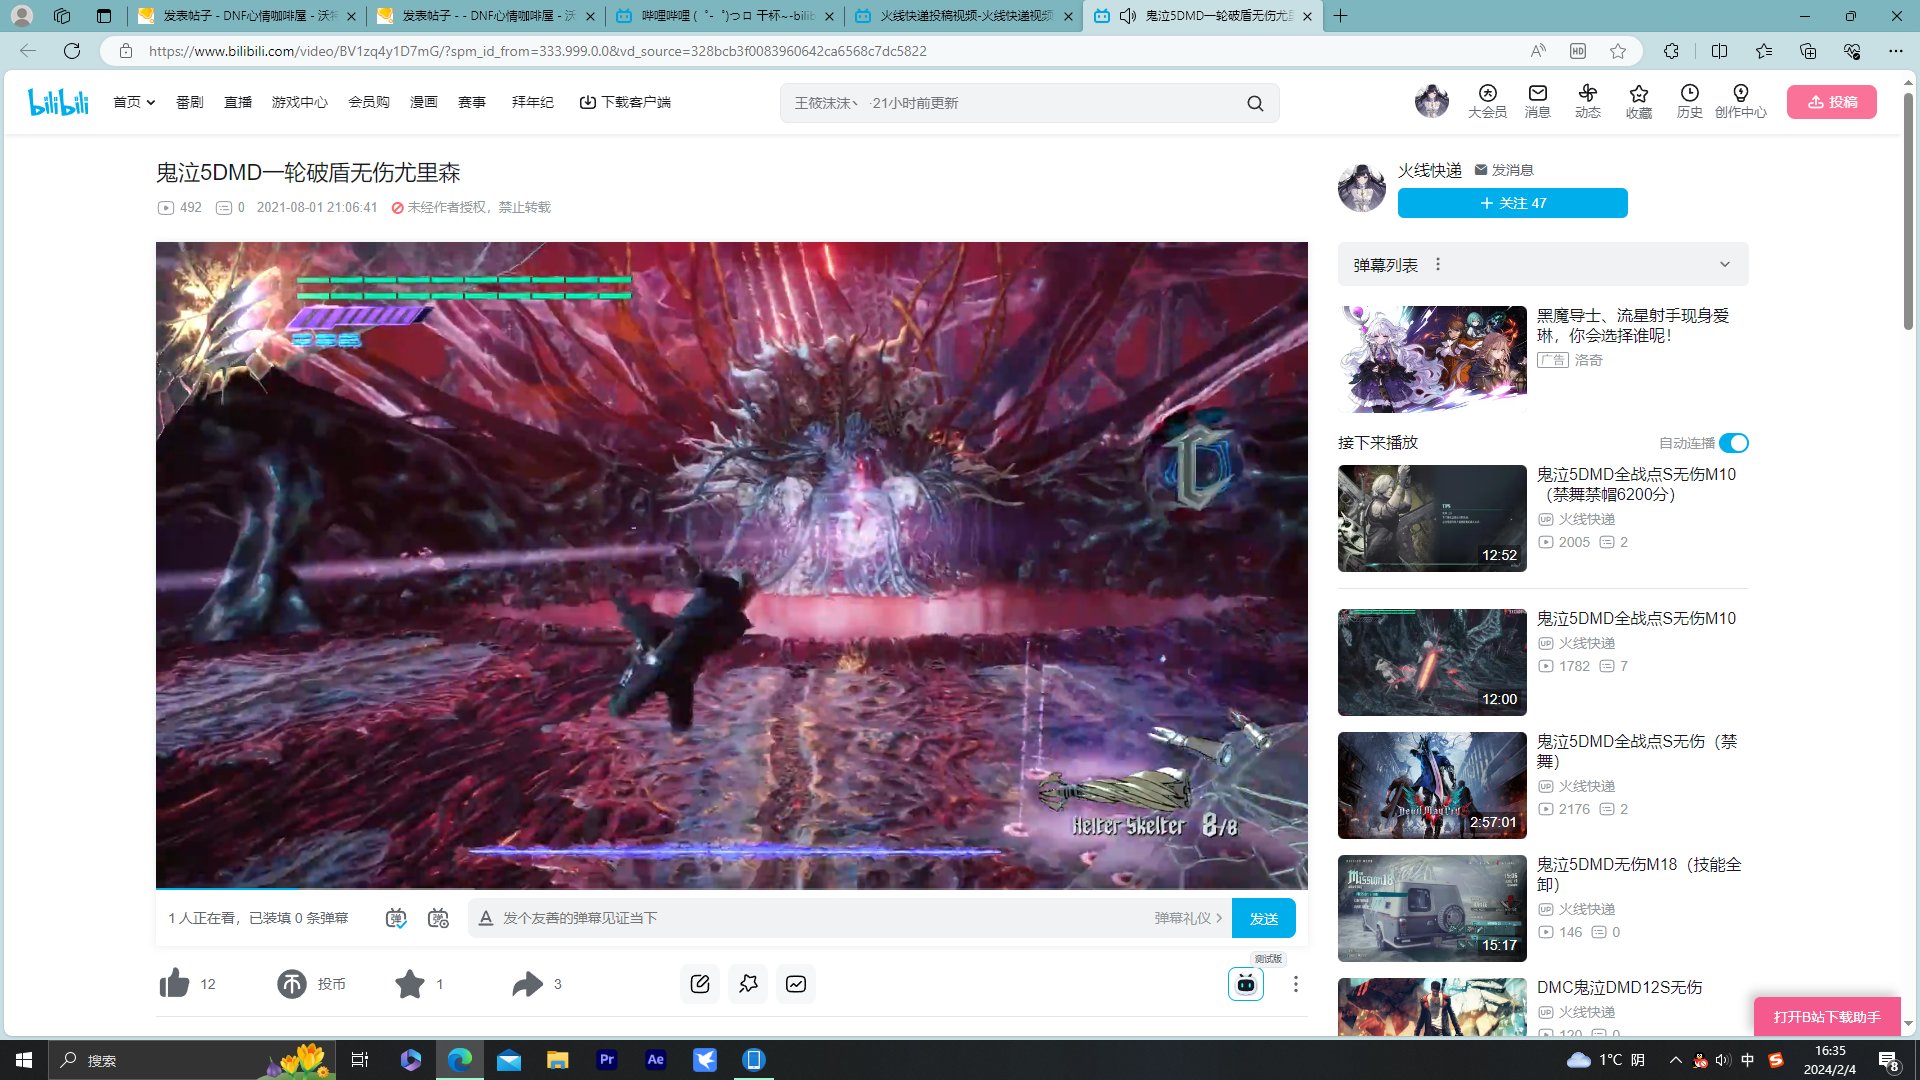The image size is (1920, 1080).
Task: Open After Effects from taskbar
Action: point(655,1060)
